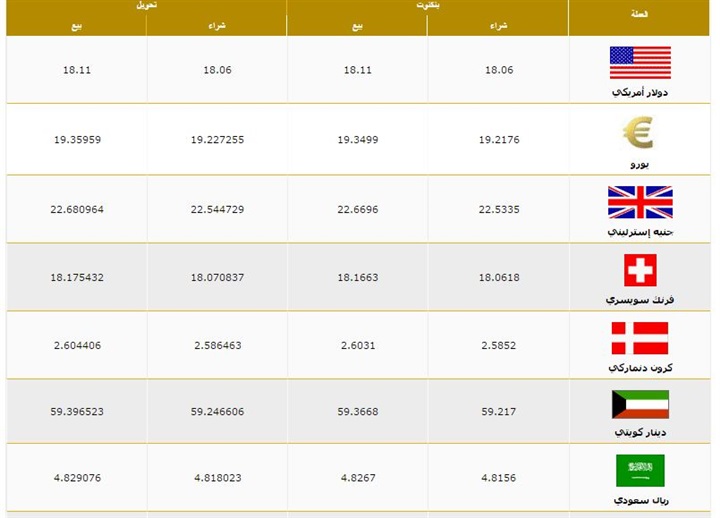Screen dimensions: 720x518
Task: Click the Swiss flag icon
Action: point(640,270)
